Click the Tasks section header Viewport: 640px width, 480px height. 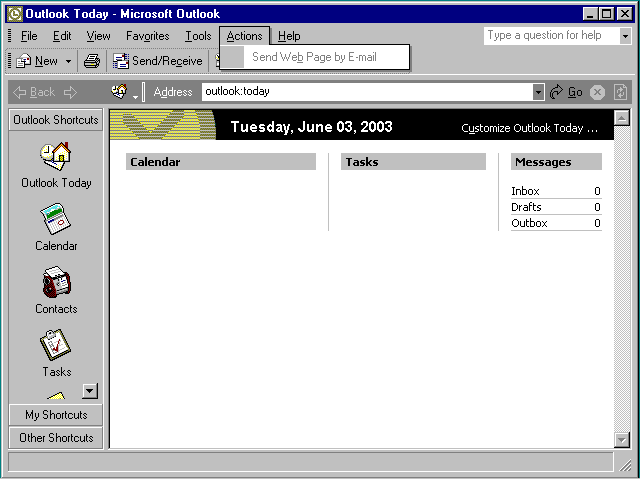click(413, 162)
